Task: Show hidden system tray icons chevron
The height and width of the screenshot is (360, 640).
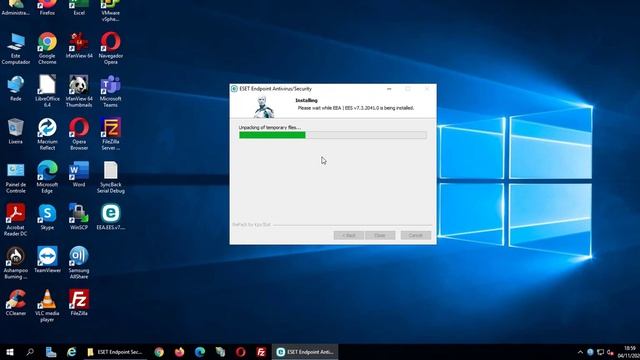Action: pos(580,352)
